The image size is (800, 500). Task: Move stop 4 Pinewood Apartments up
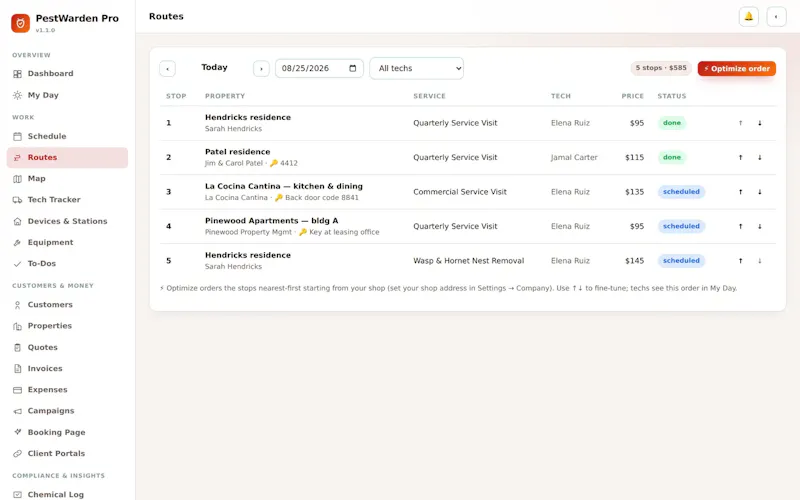click(740, 227)
